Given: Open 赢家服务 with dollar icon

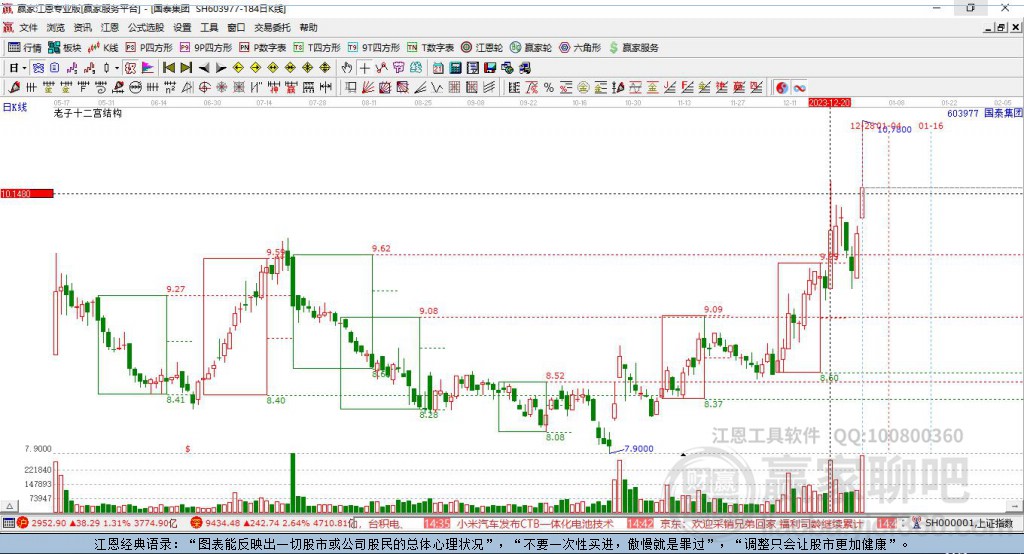Looking at the screenshot, I should point(633,48).
